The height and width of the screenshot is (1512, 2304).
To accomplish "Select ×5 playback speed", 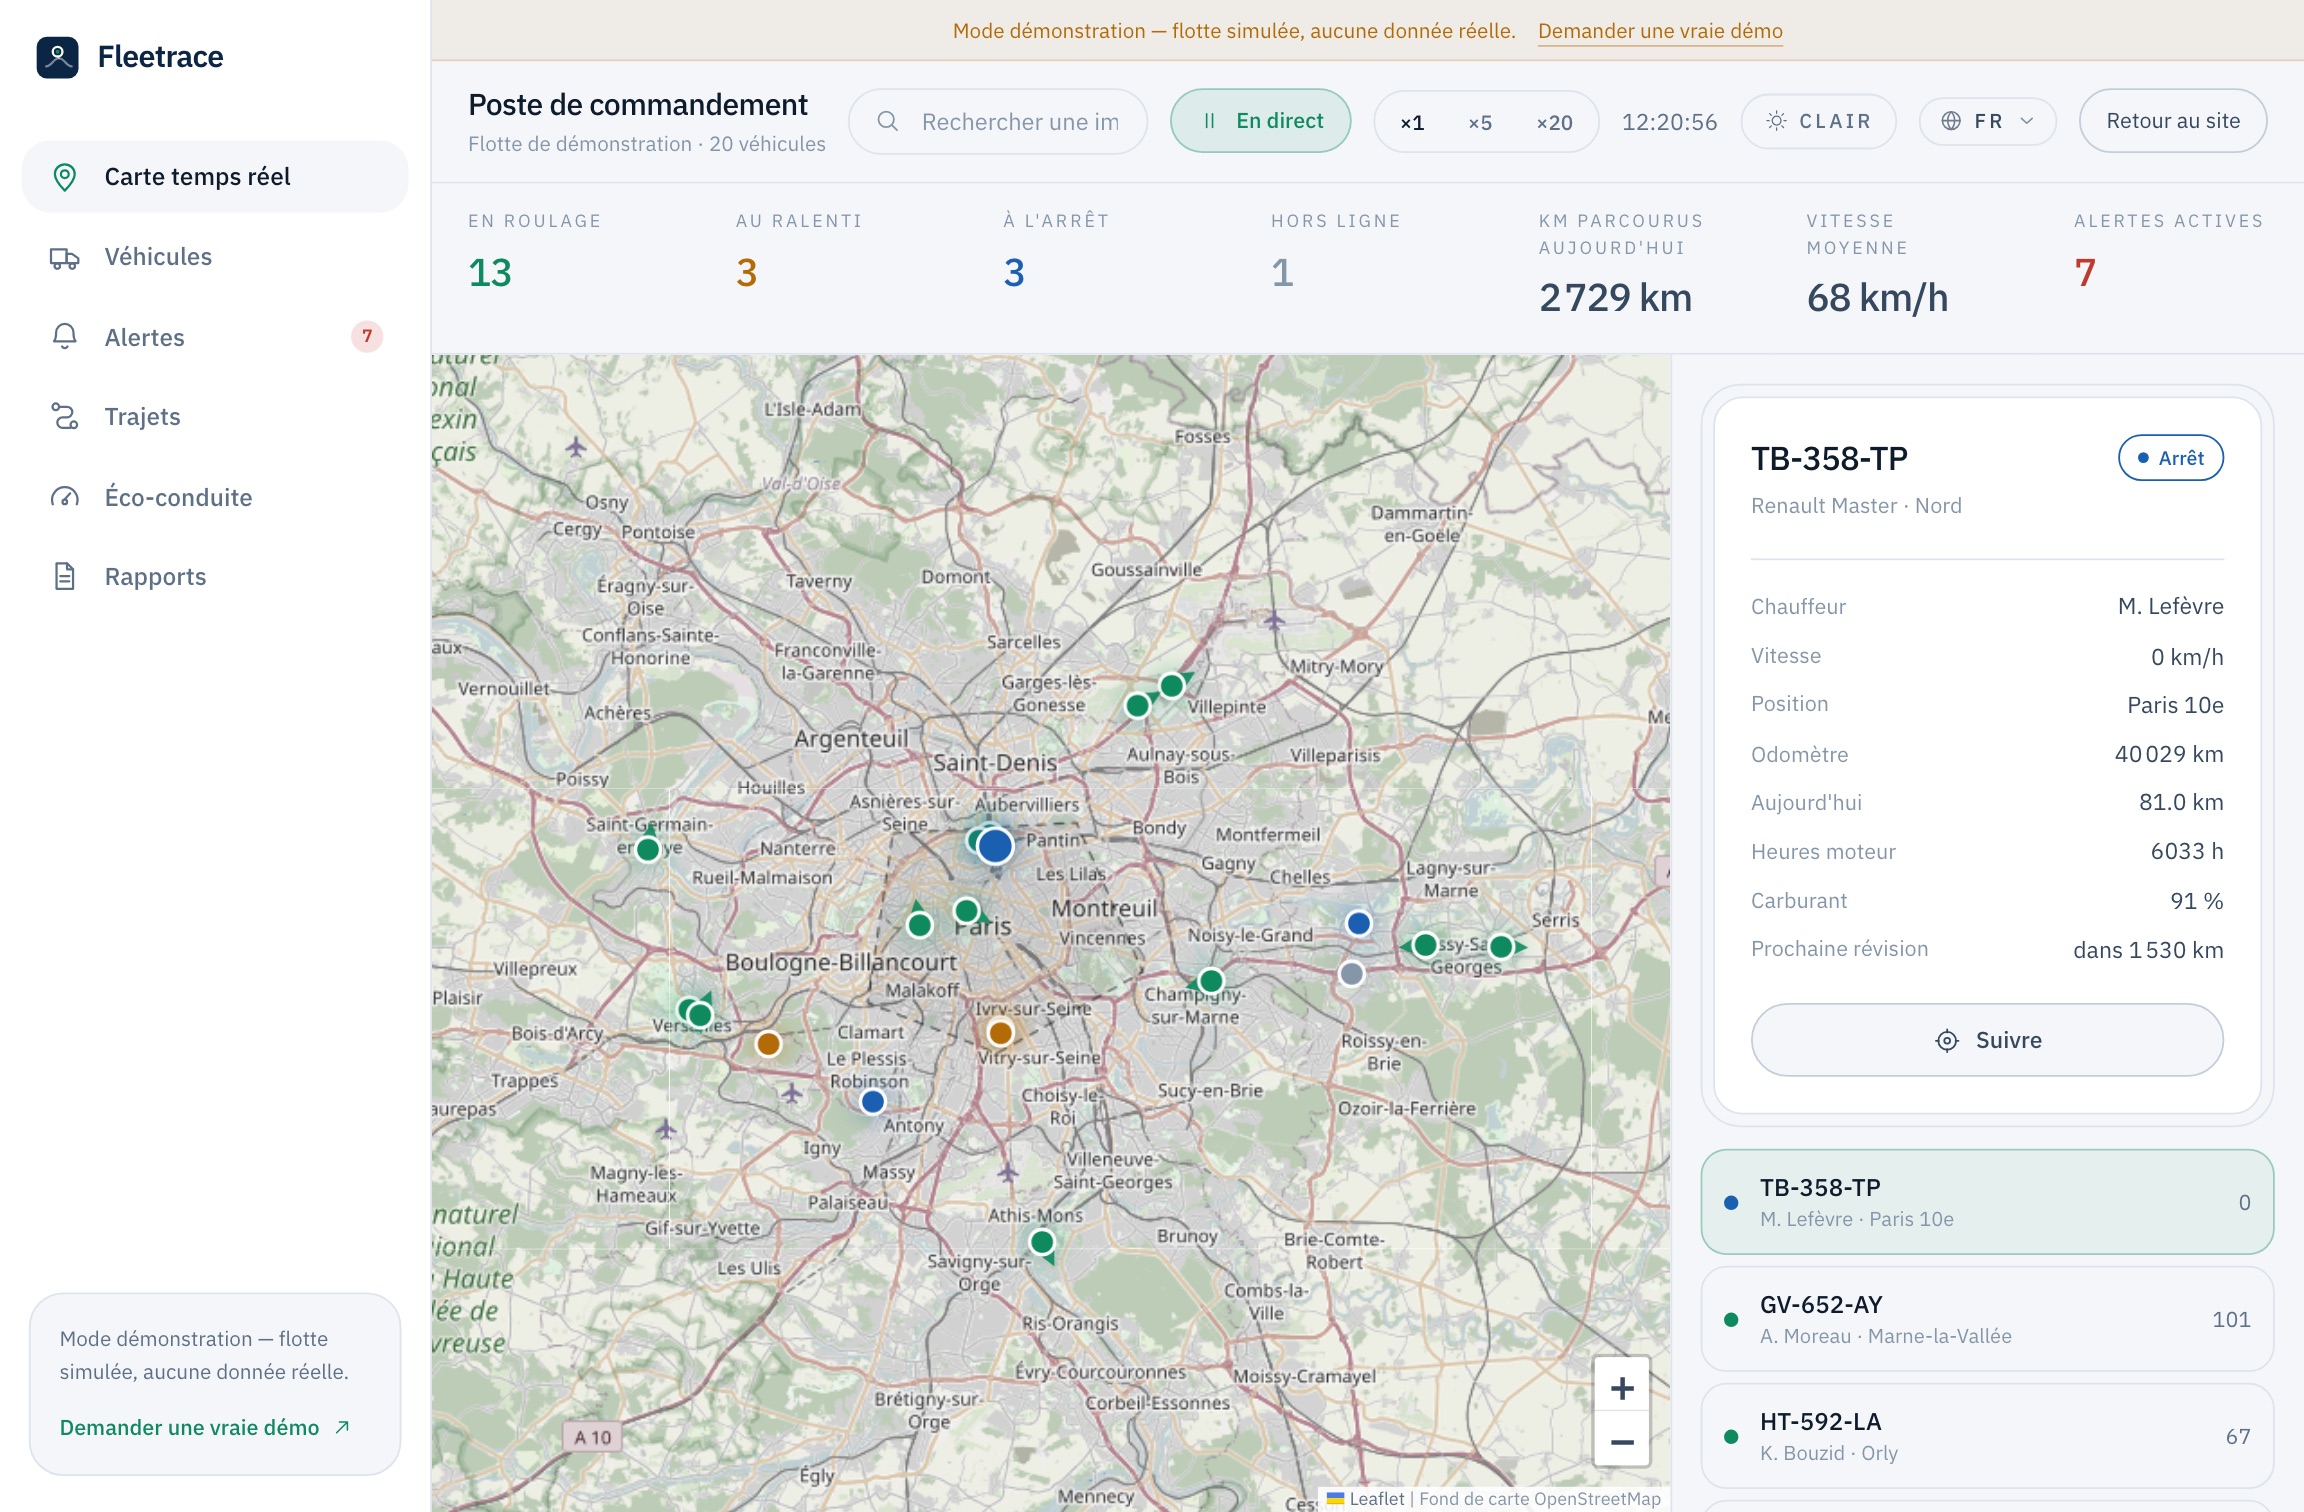I will coord(1480,122).
